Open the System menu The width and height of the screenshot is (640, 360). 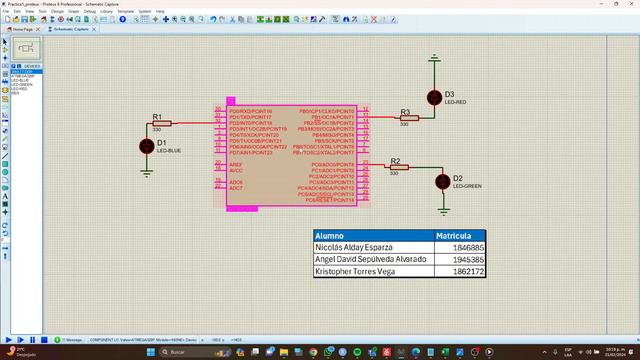pyautogui.click(x=144, y=11)
